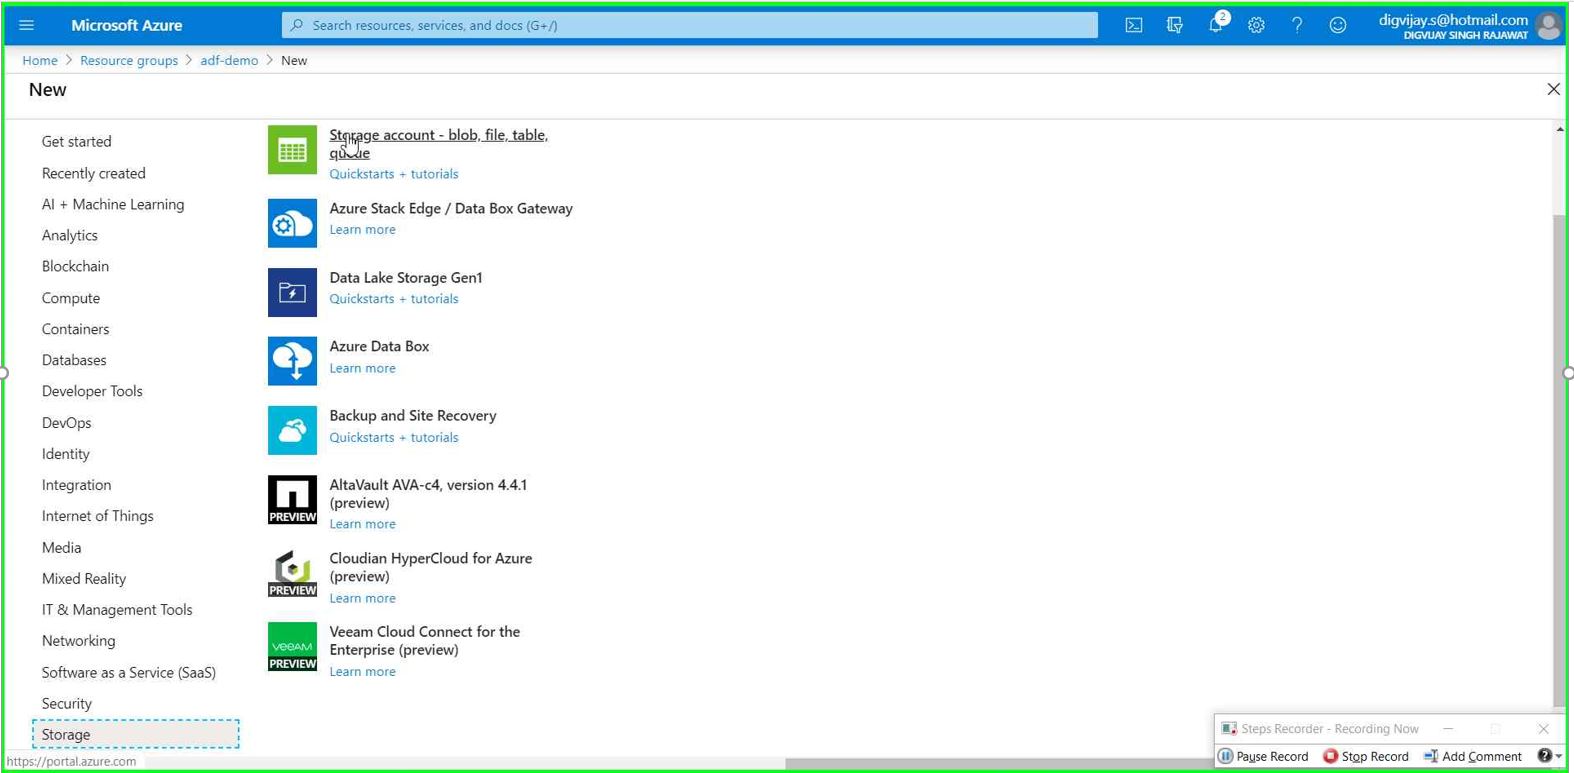Stop the Steps Recorder recording
The width and height of the screenshot is (1574, 773).
(1366, 756)
